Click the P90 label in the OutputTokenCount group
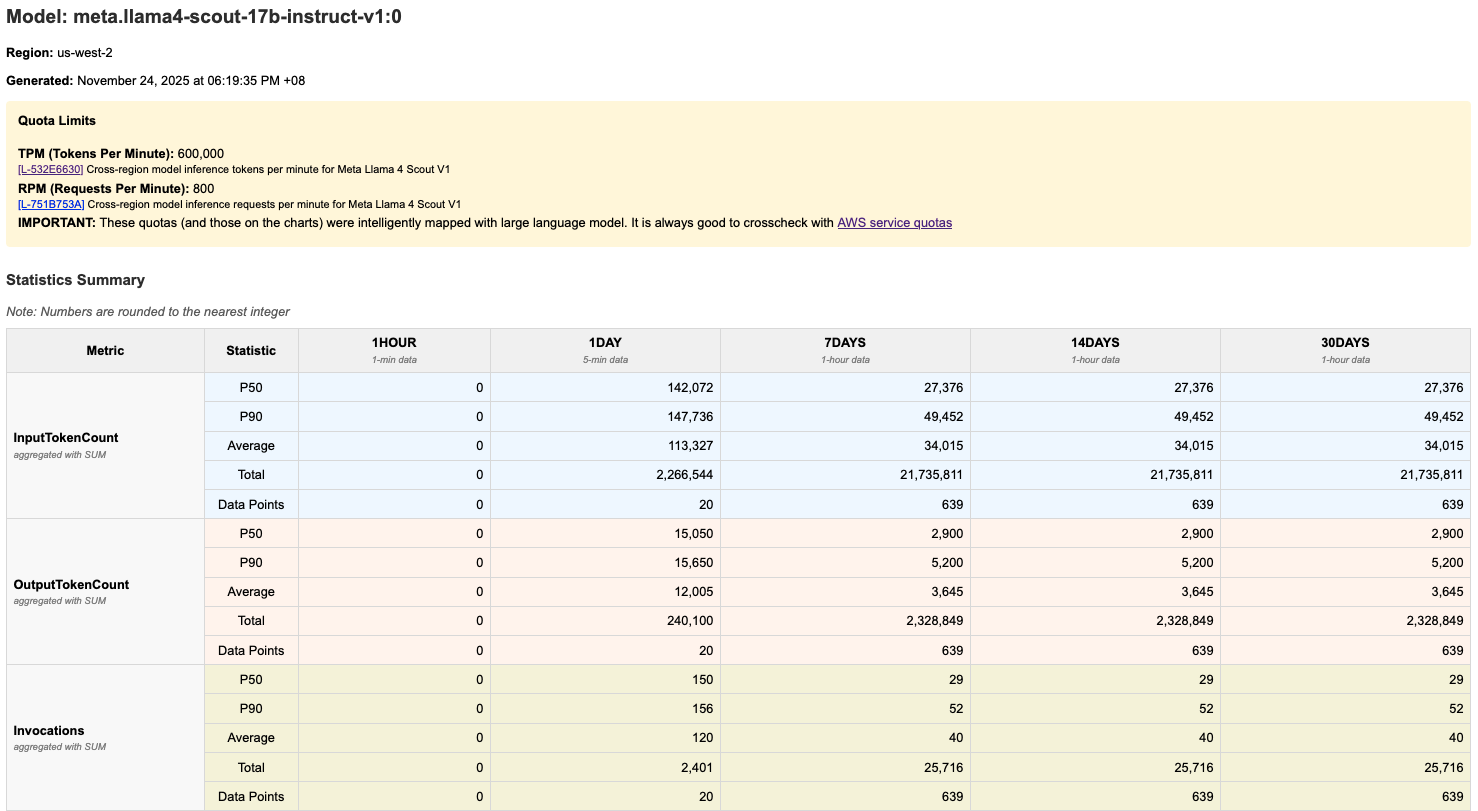This screenshot has width=1478, height=811. pos(251,563)
